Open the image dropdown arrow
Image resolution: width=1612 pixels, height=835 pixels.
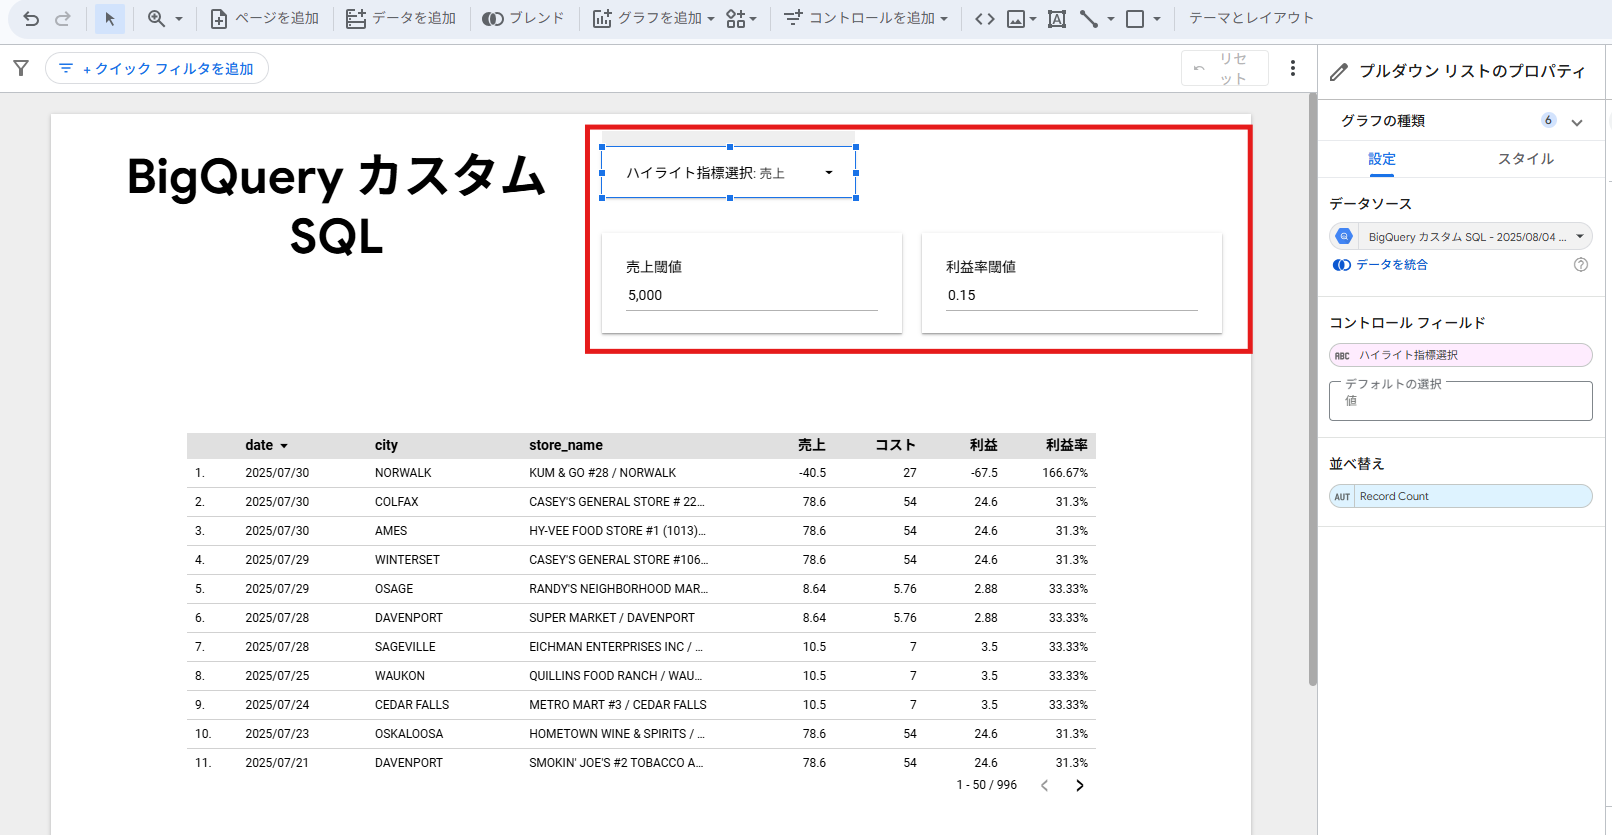tap(1033, 19)
